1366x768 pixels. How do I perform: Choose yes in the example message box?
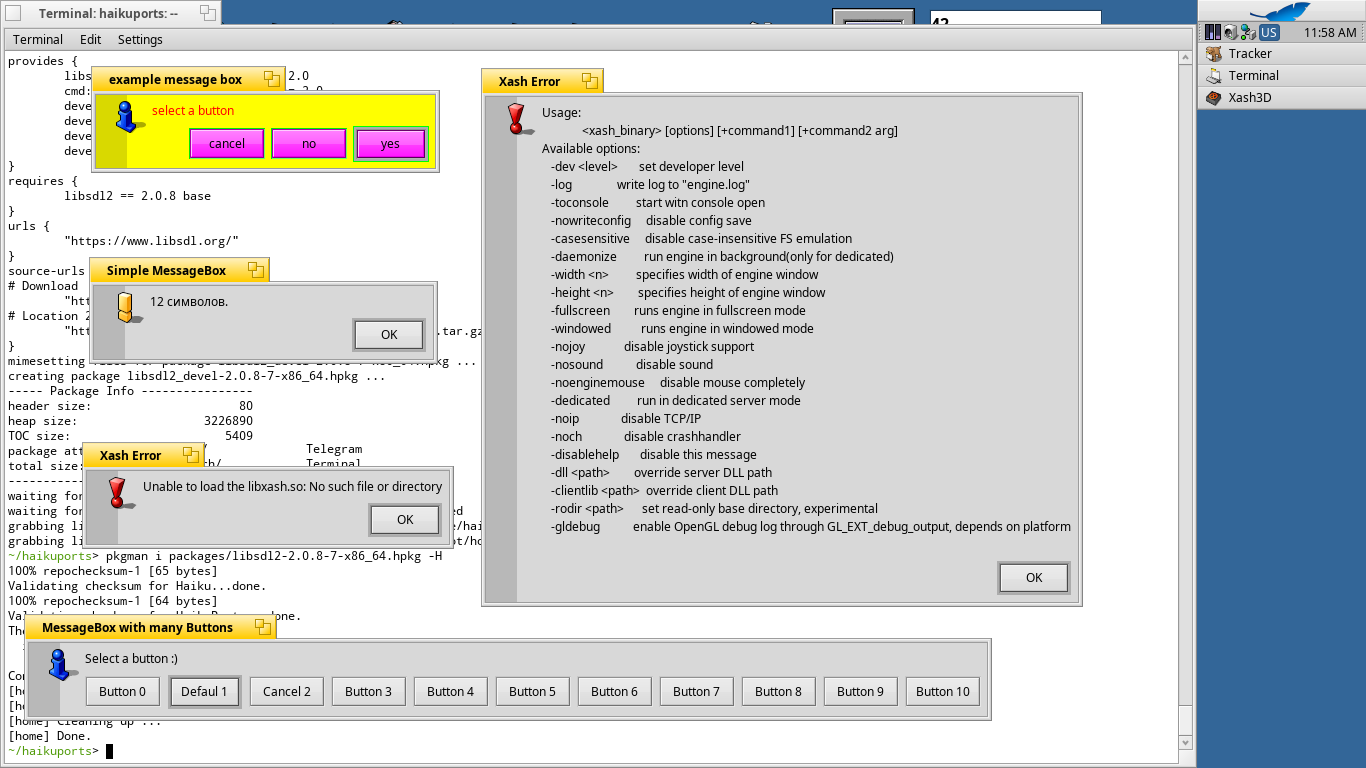click(391, 144)
